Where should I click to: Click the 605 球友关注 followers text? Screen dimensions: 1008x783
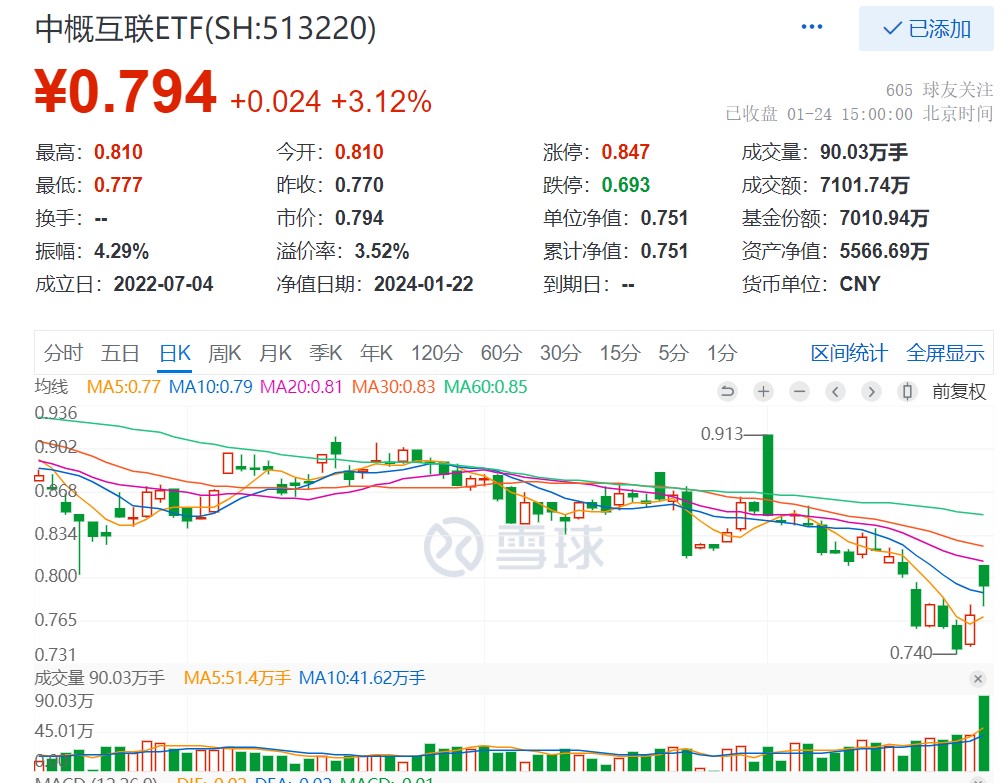click(x=939, y=90)
